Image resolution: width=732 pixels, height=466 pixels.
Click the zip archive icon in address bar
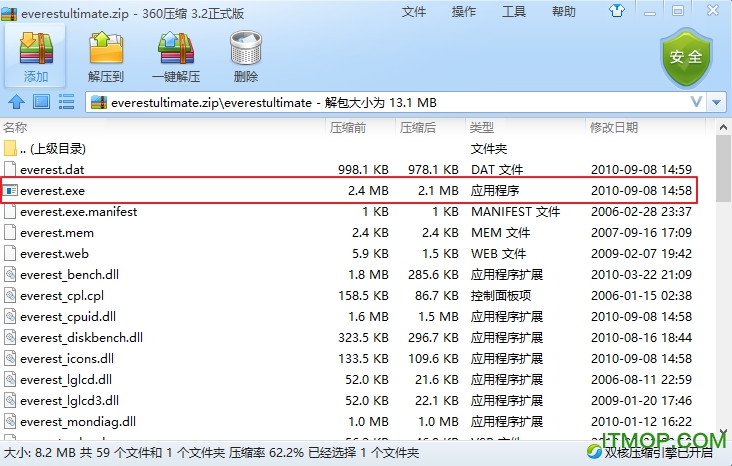[99, 102]
